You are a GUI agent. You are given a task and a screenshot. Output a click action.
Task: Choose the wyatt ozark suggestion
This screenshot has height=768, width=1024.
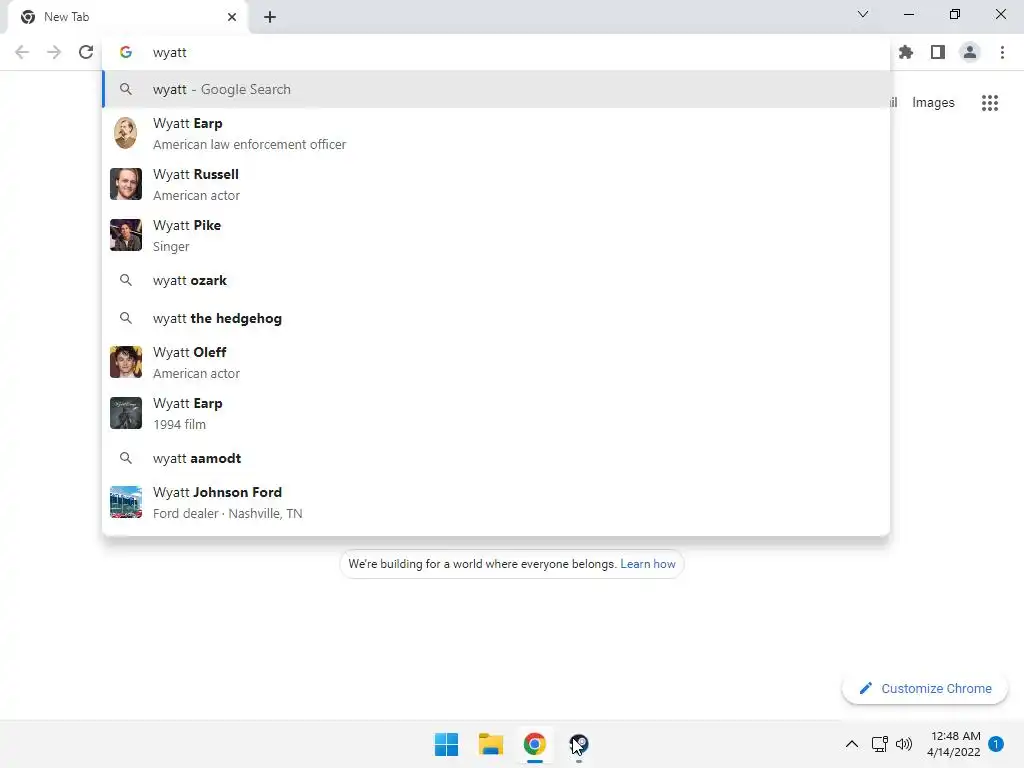click(496, 280)
